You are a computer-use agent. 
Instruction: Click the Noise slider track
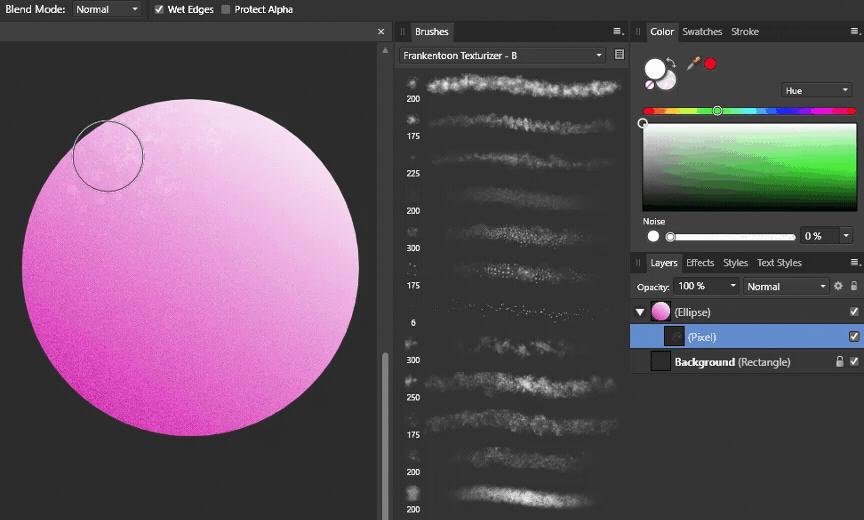[732, 237]
